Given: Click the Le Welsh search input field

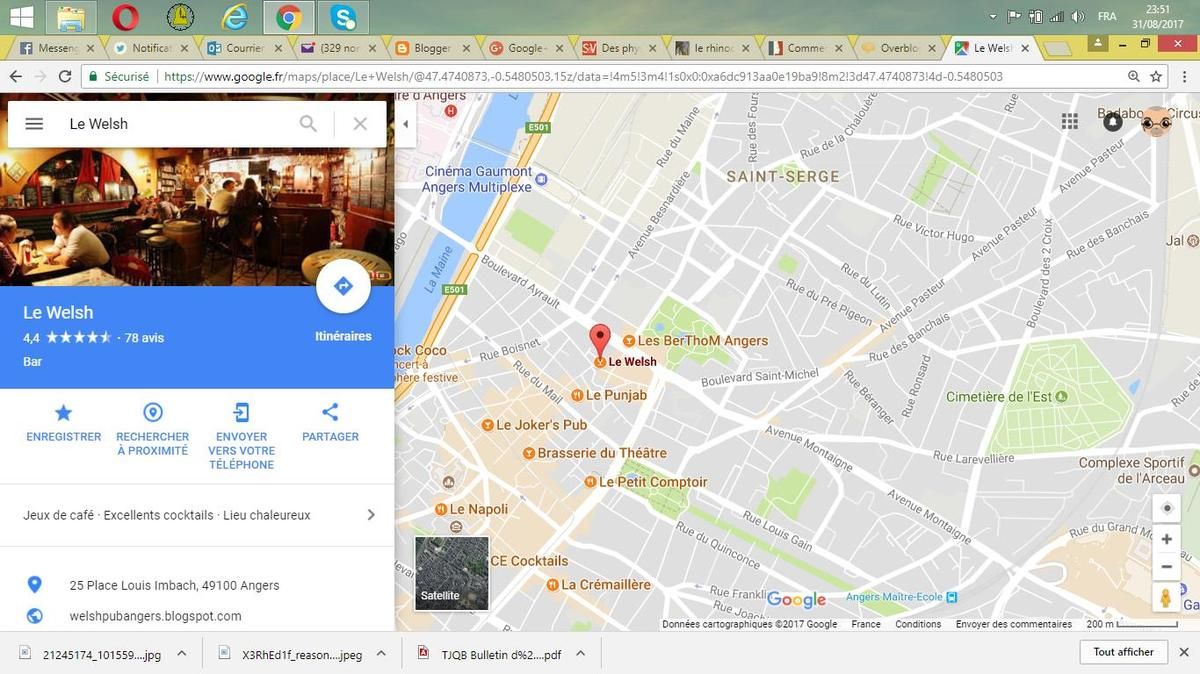Looking at the screenshot, I should tap(178, 123).
